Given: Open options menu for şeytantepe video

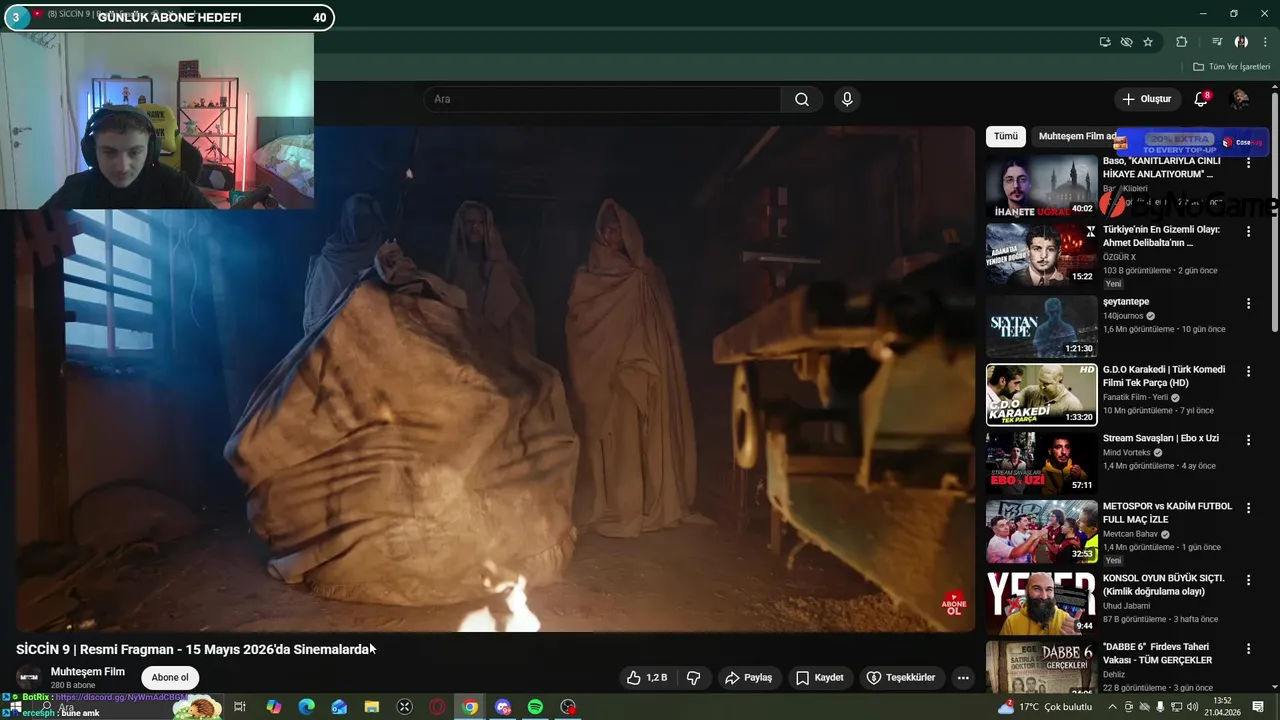Looking at the screenshot, I should [1248, 303].
